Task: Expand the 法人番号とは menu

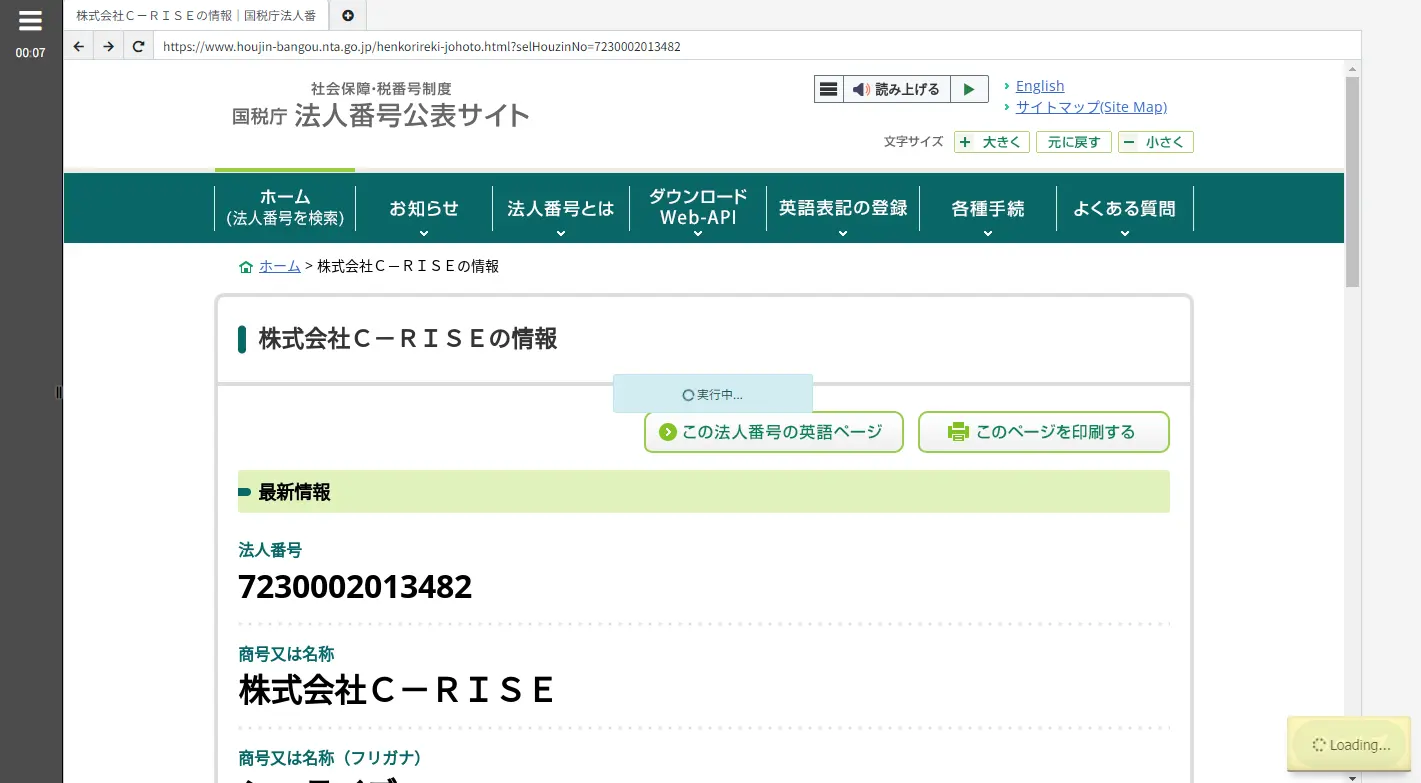Action: point(560,209)
